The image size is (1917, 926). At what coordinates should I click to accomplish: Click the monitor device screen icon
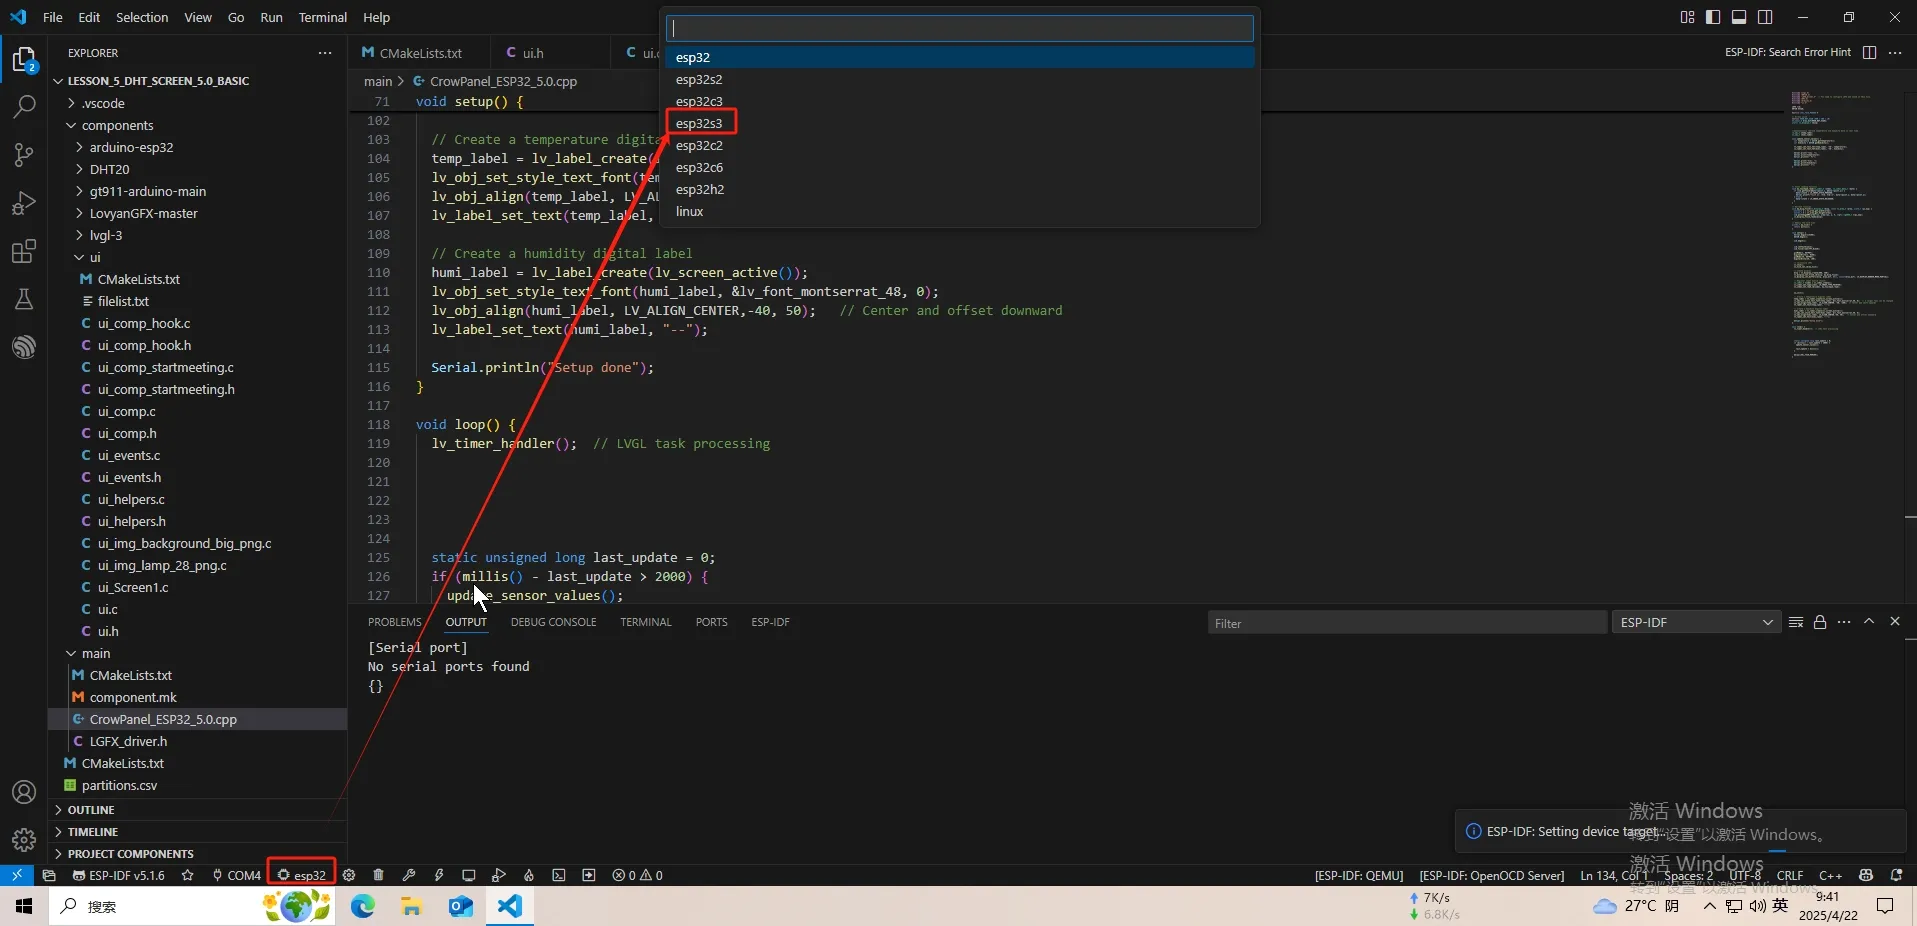click(468, 875)
